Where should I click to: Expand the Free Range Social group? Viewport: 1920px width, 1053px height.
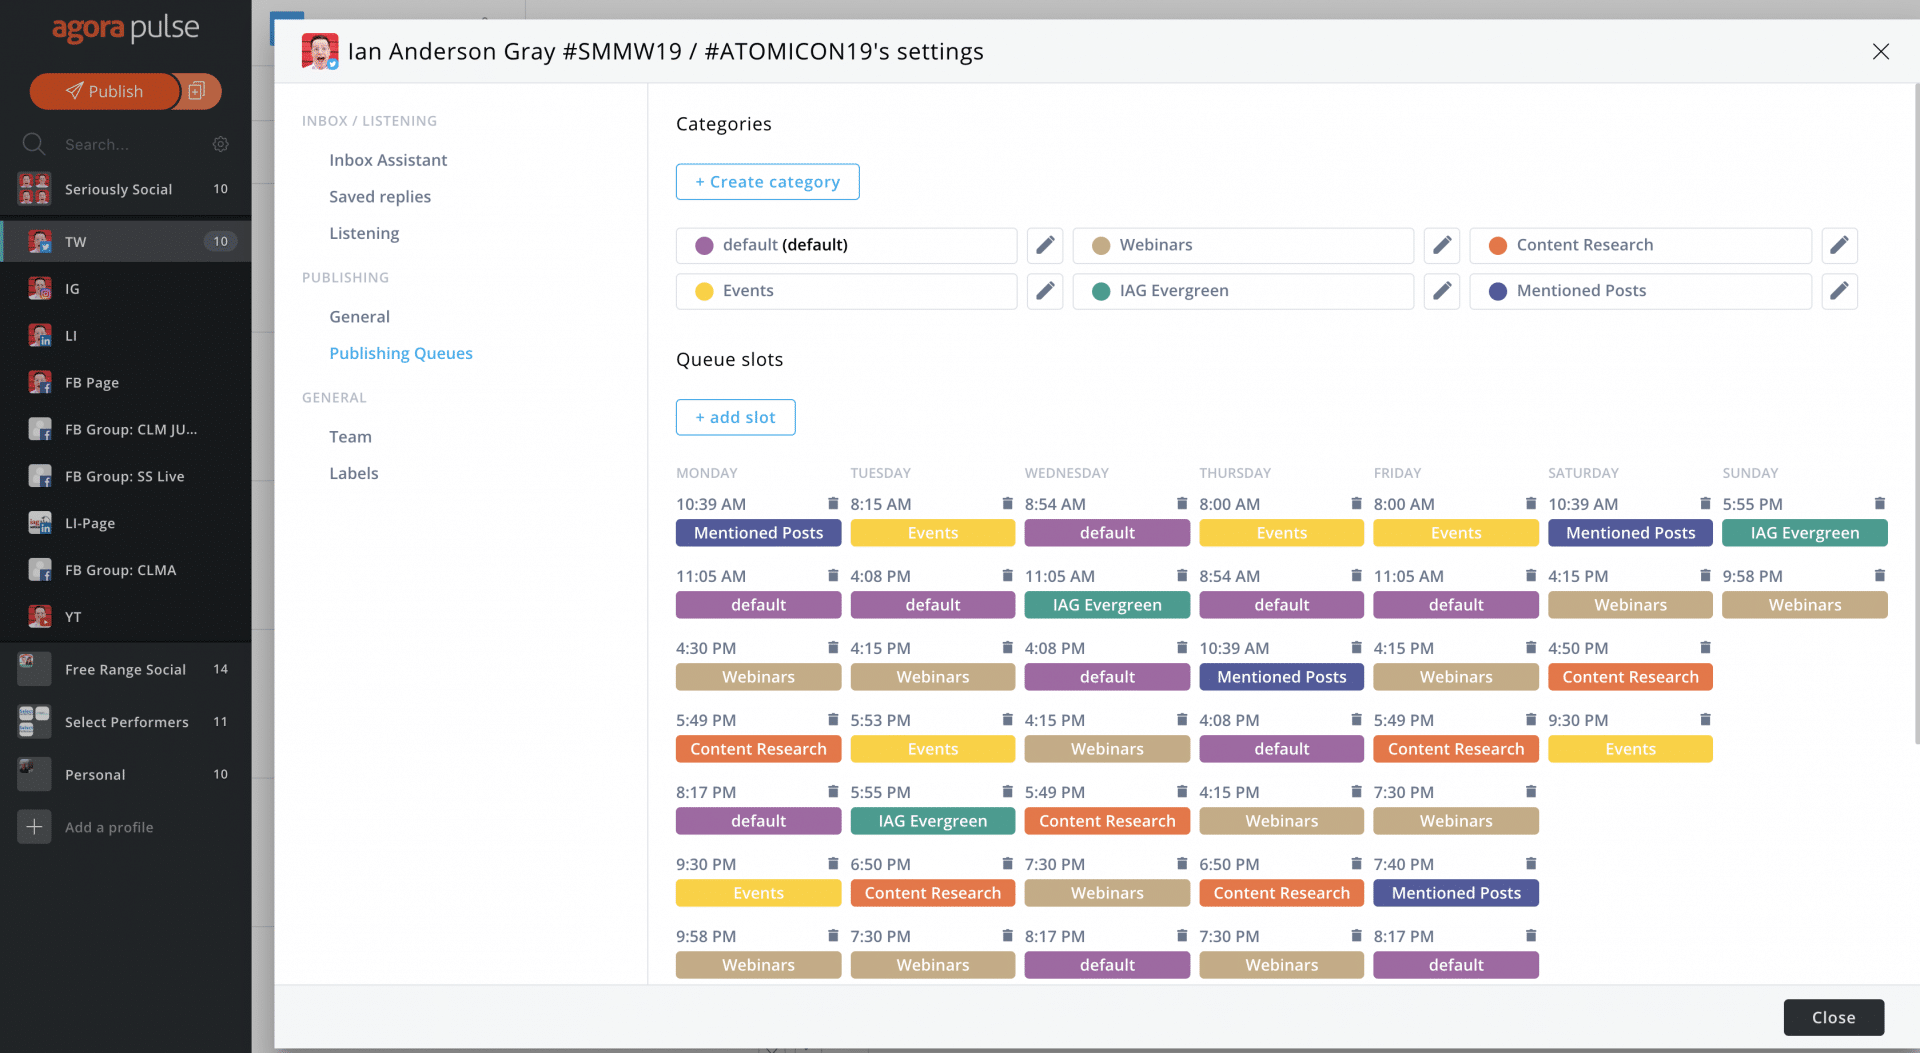pyautogui.click(x=126, y=669)
